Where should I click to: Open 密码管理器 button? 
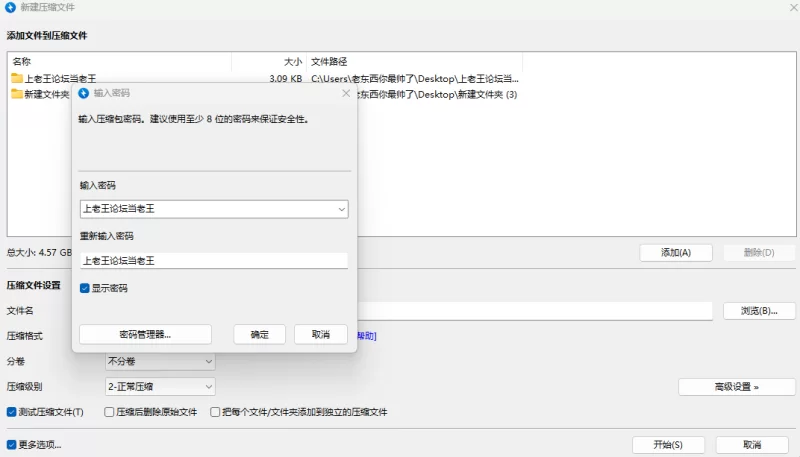pos(145,335)
